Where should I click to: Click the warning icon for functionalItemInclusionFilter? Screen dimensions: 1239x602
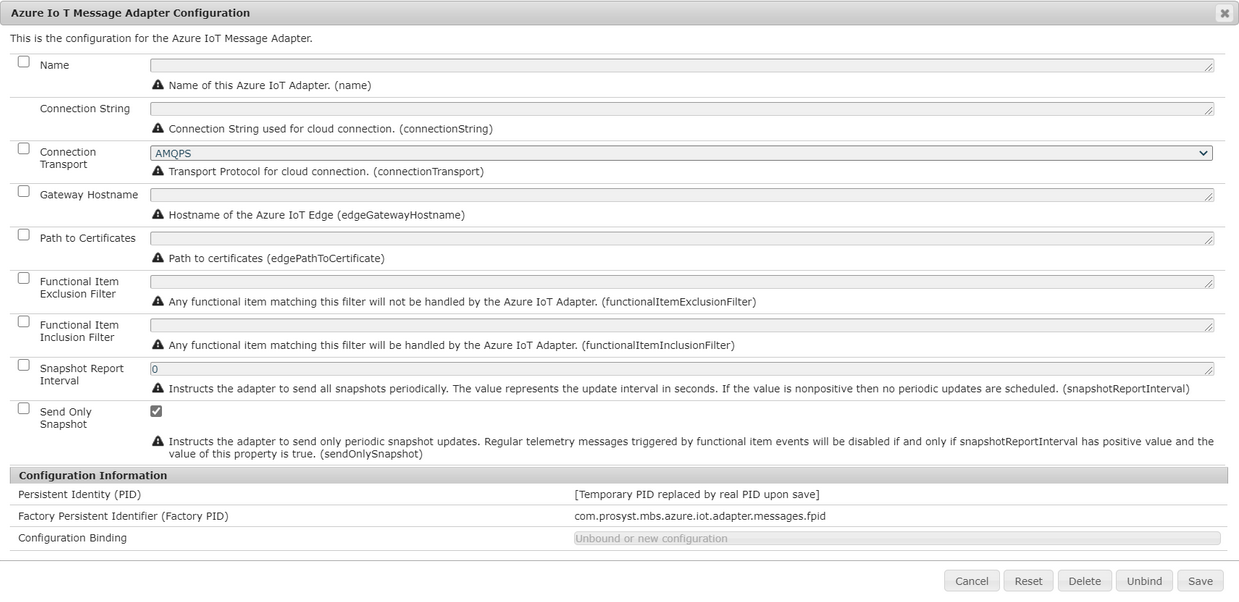(x=158, y=344)
